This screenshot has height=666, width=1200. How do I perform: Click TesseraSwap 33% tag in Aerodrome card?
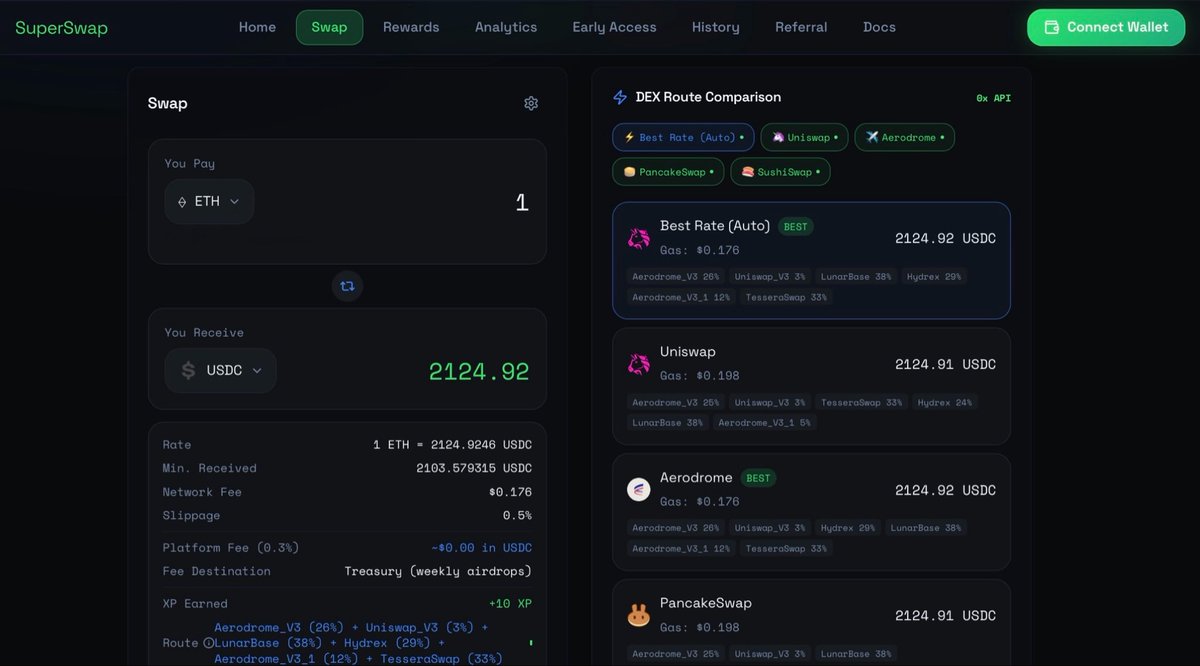click(786, 548)
